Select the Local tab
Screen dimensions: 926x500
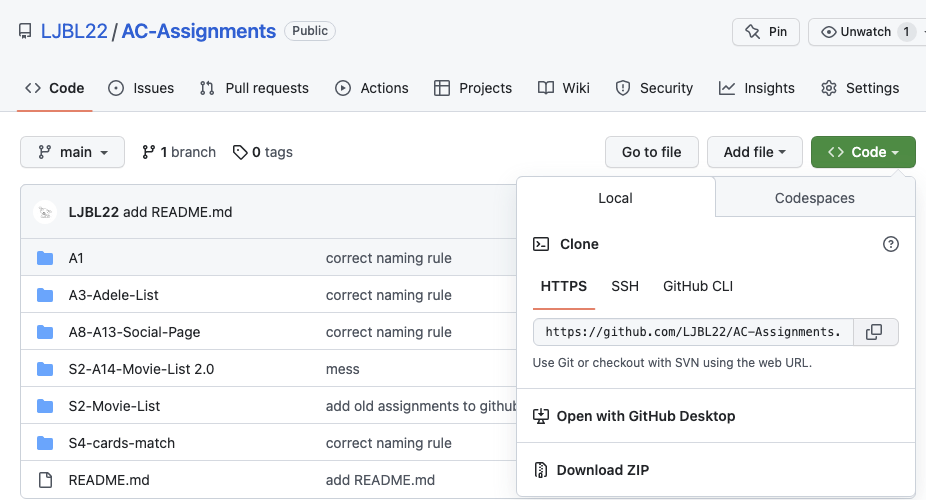click(x=615, y=198)
